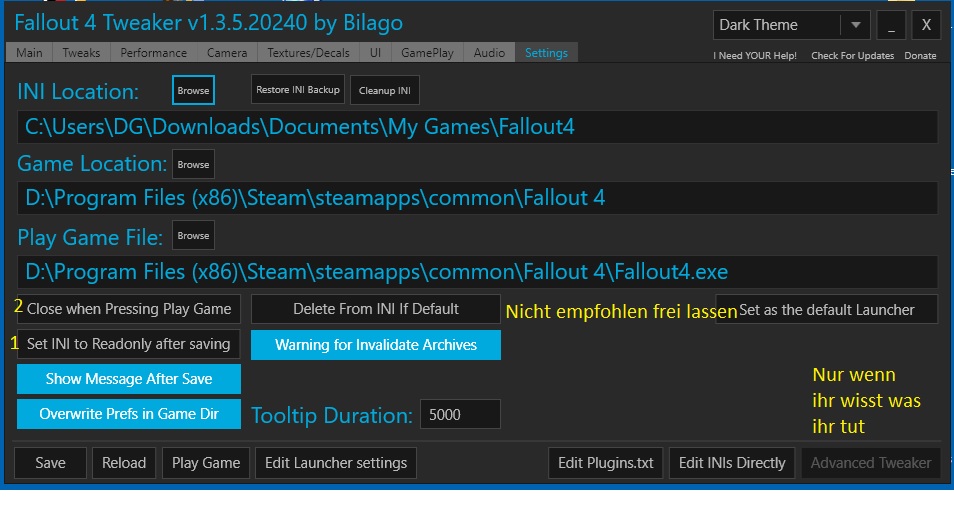Open the GamePlay tab

point(427,53)
